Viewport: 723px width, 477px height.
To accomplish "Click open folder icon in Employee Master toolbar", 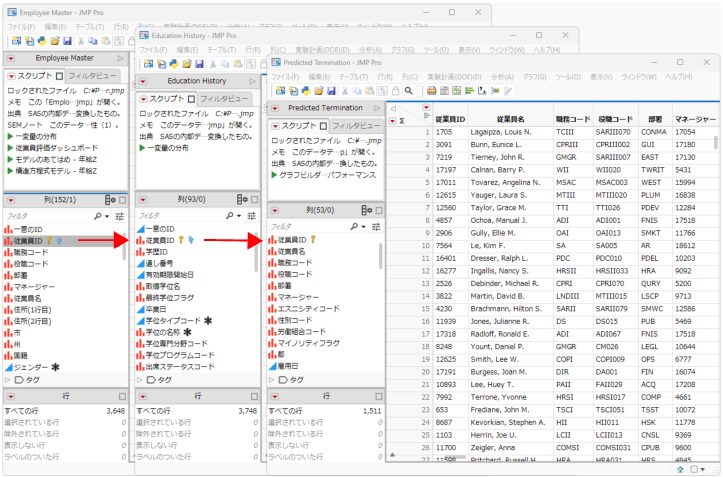I will (55, 41).
